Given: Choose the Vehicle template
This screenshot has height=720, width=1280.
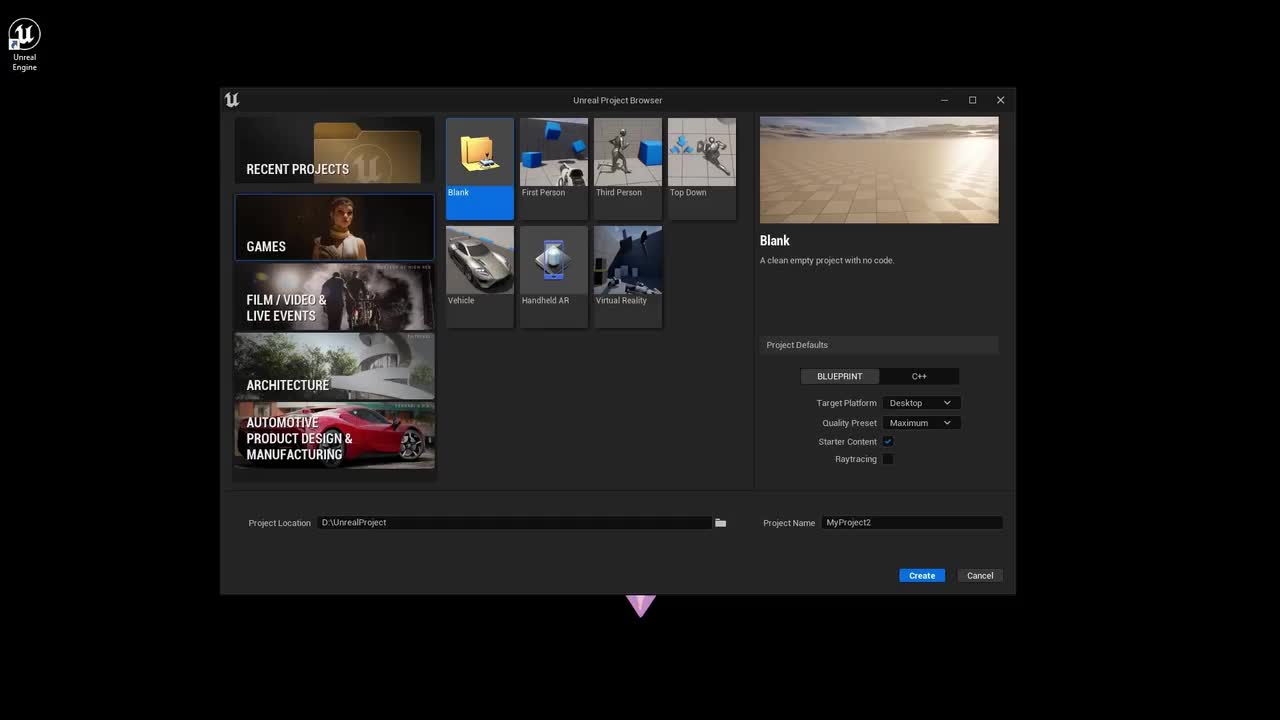Looking at the screenshot, I should pos(480,276).
